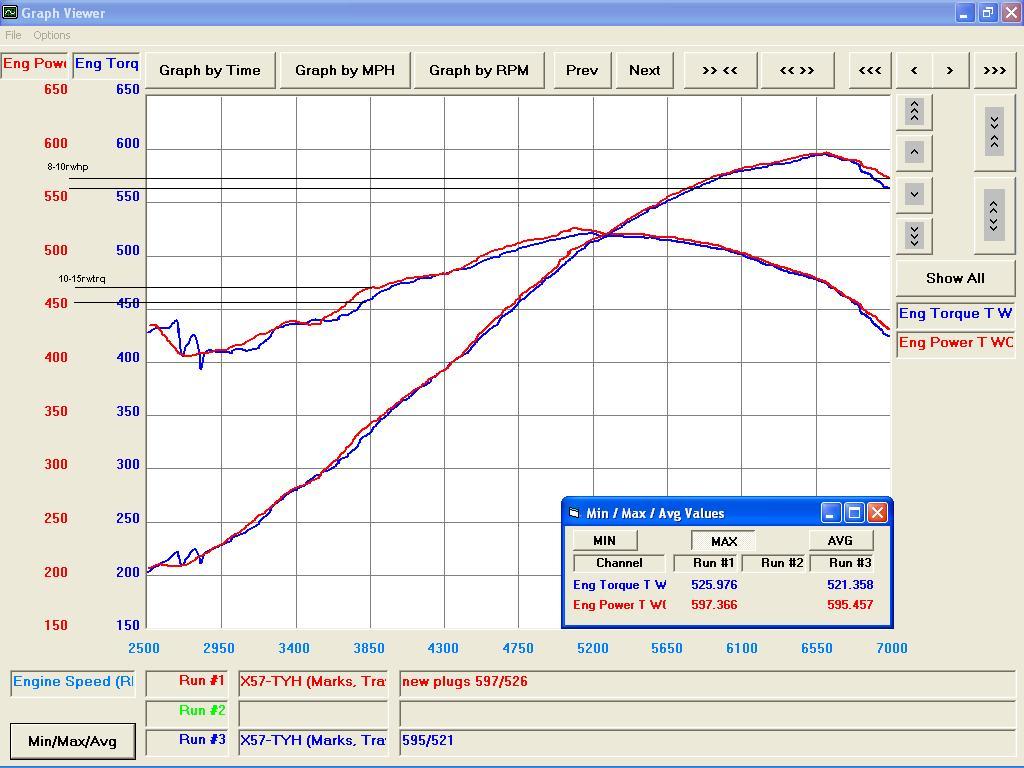
Task: Click the zoom in '>> <<' button
Action: click(x=720, y=71)
